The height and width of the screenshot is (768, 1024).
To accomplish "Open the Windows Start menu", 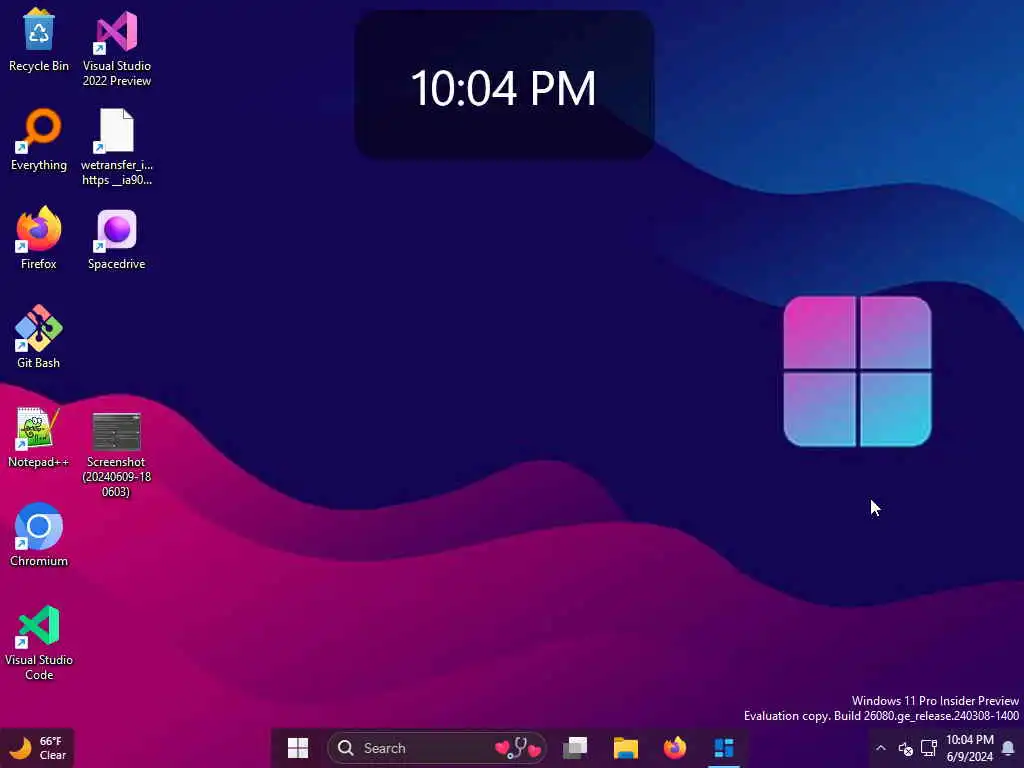I will 298,748.
